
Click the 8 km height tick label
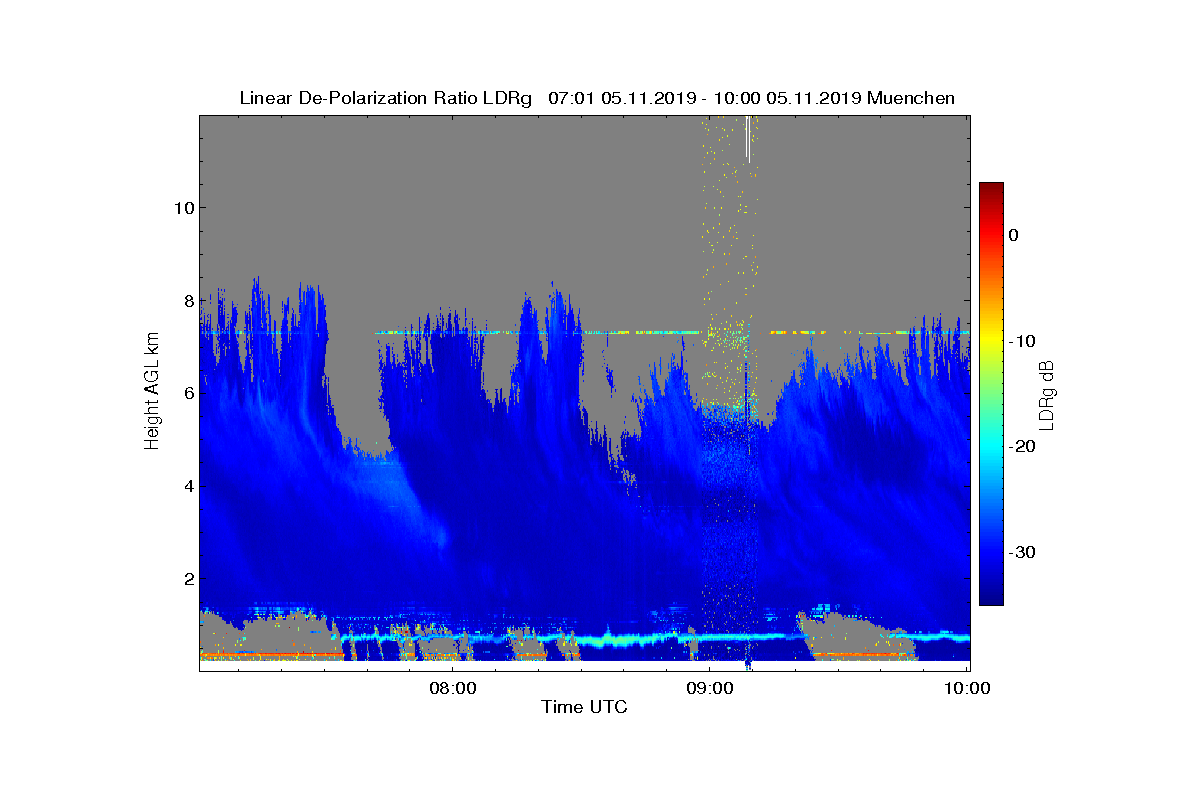[x=187, y=300]
